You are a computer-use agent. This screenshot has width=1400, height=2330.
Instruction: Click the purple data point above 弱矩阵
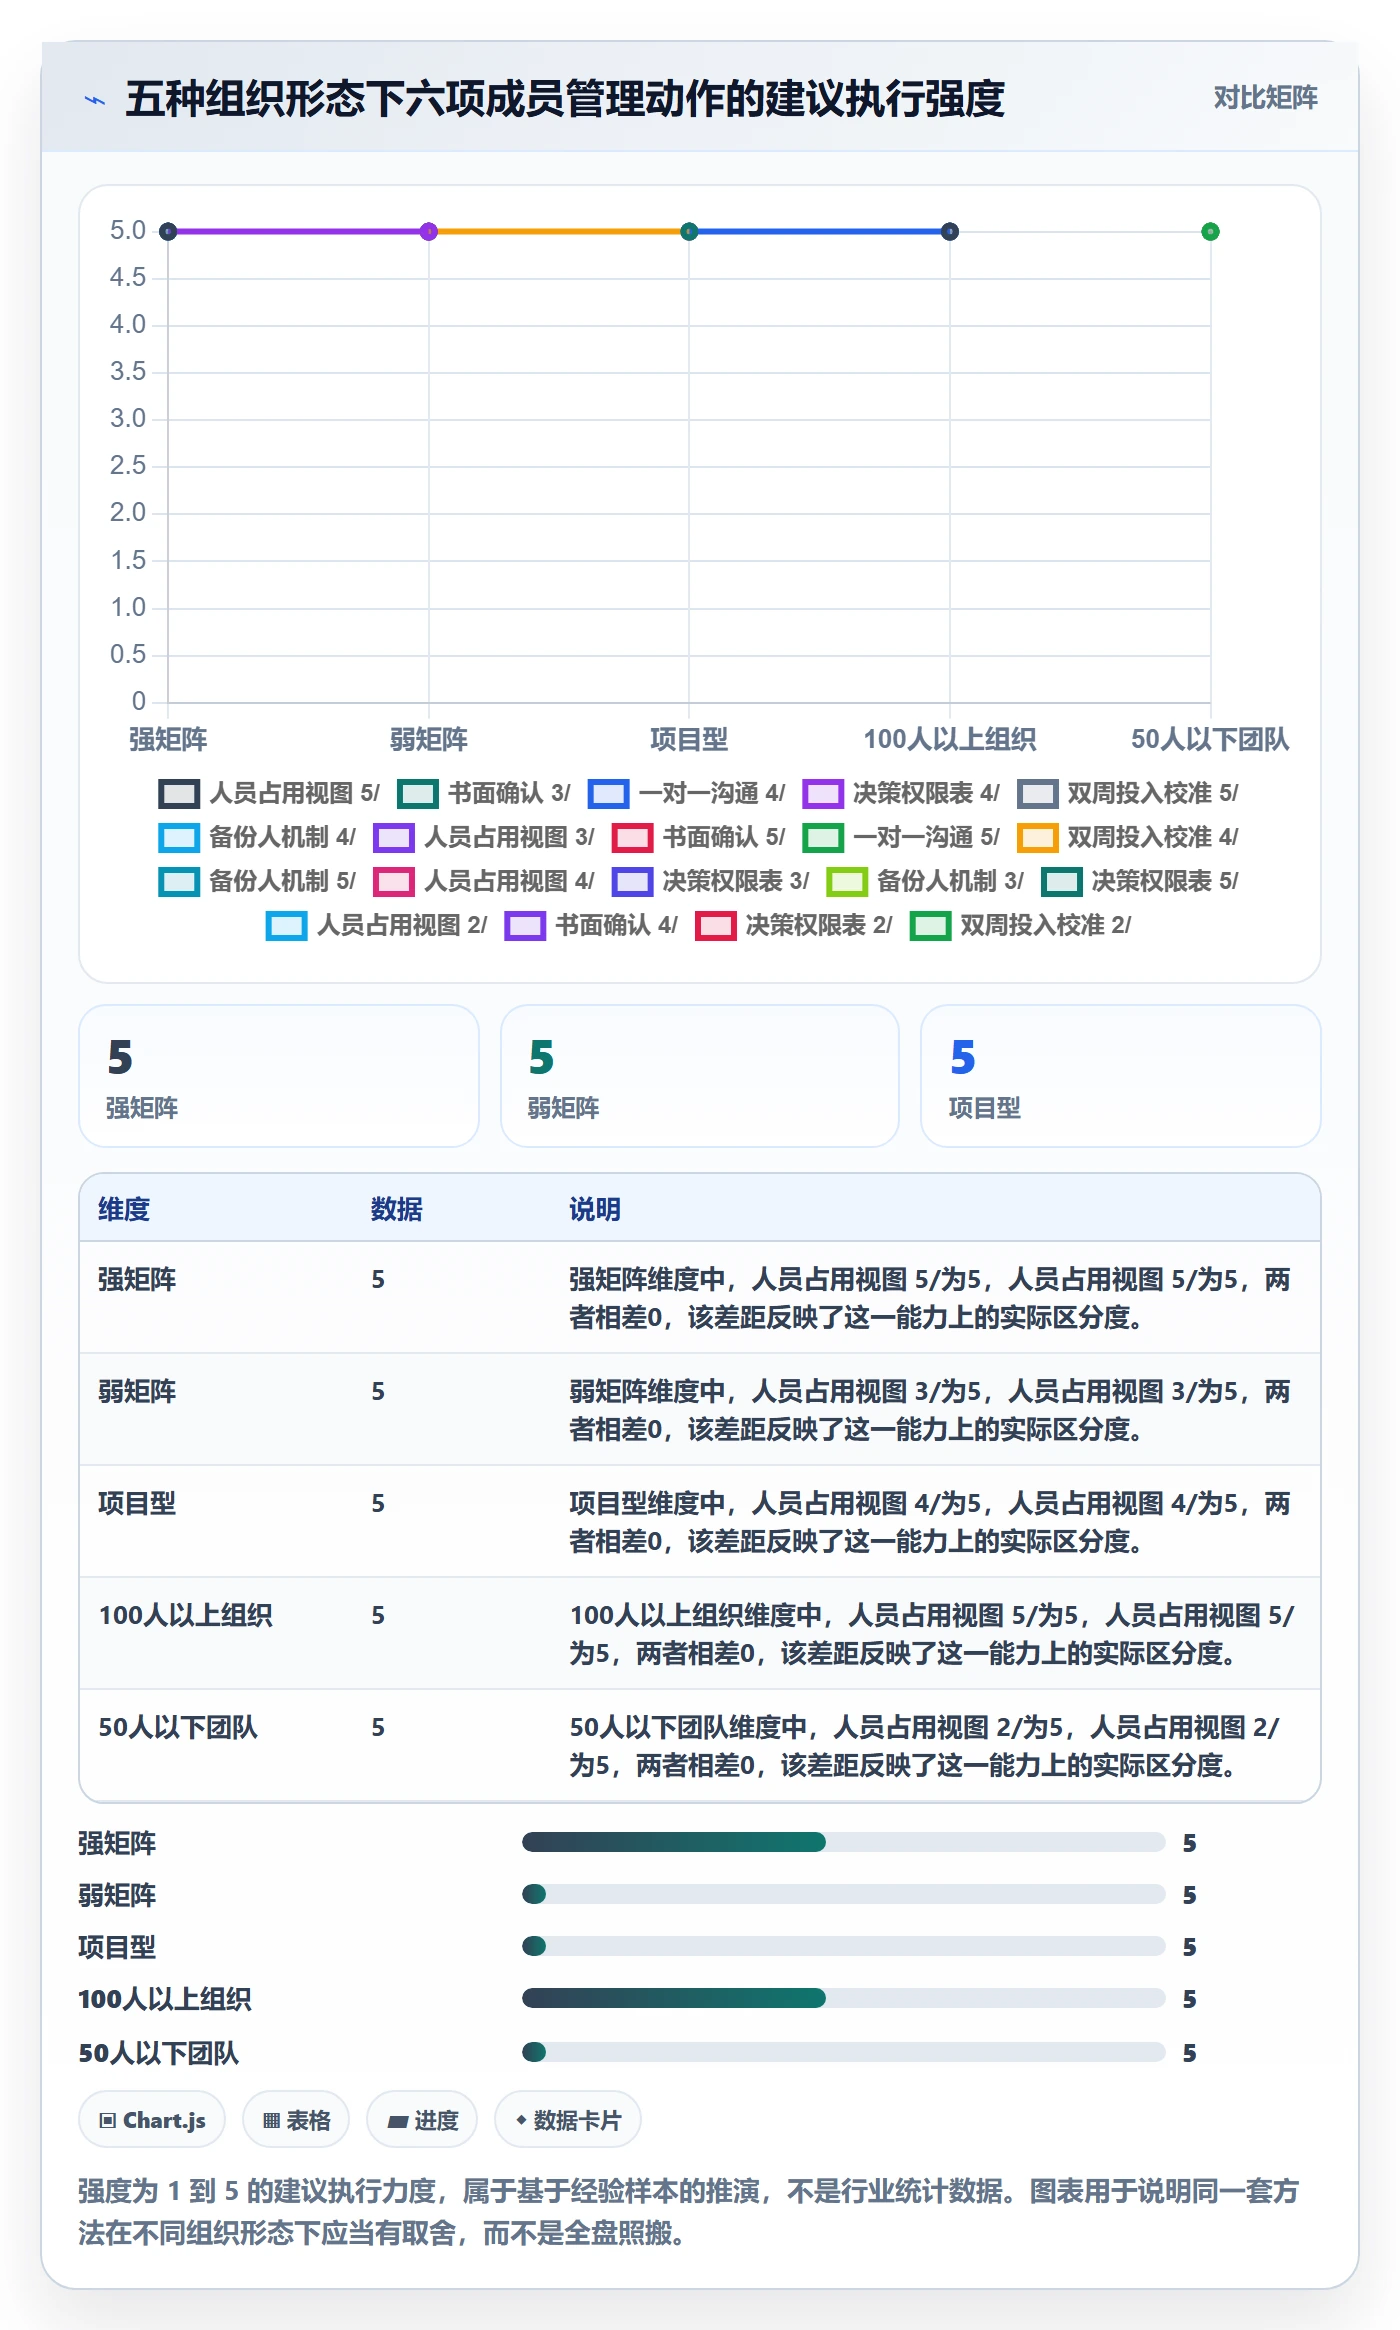(429, 232)
